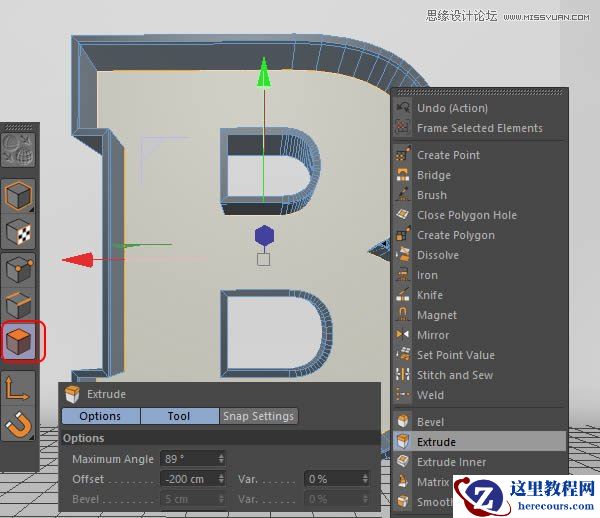This screenshot has width=600, height=518.
Task: Select the Texture mode checkered cube icon
Action: [18, 233]
